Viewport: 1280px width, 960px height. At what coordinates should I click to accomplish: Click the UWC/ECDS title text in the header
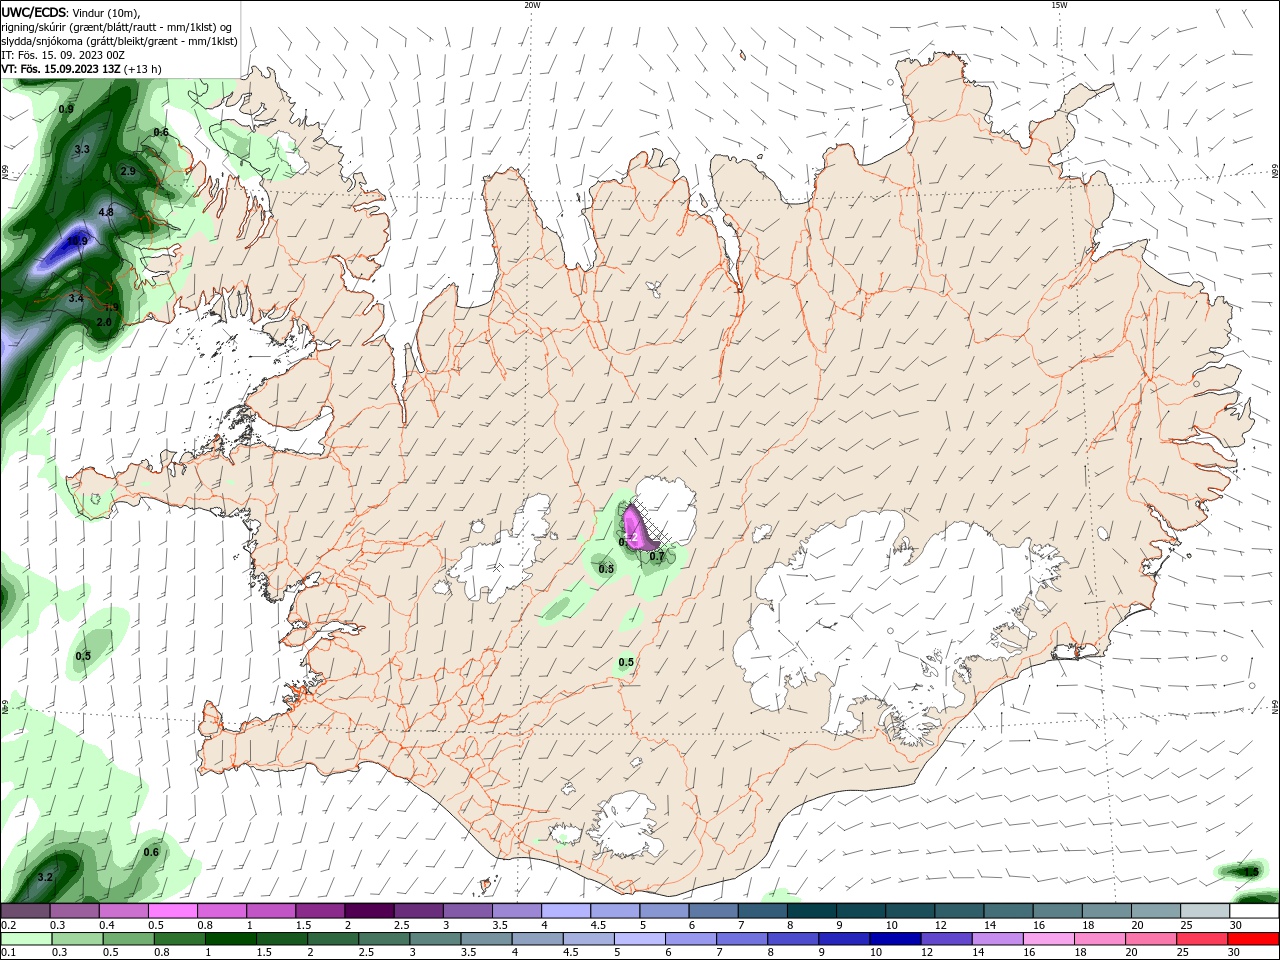(35, 12)
